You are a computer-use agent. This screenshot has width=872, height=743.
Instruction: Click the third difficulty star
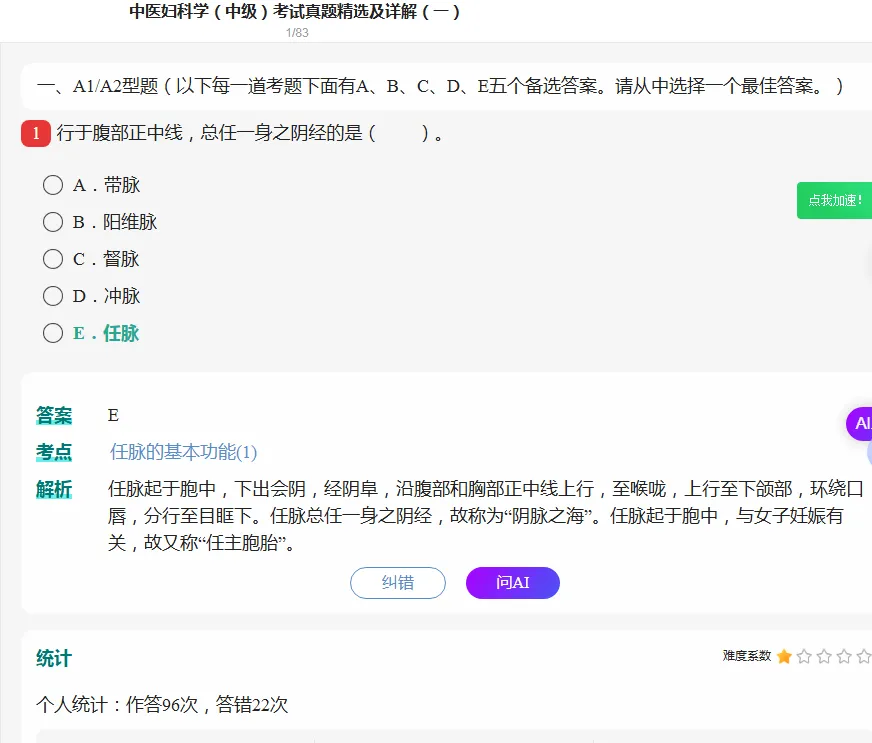tap(824, 657)
